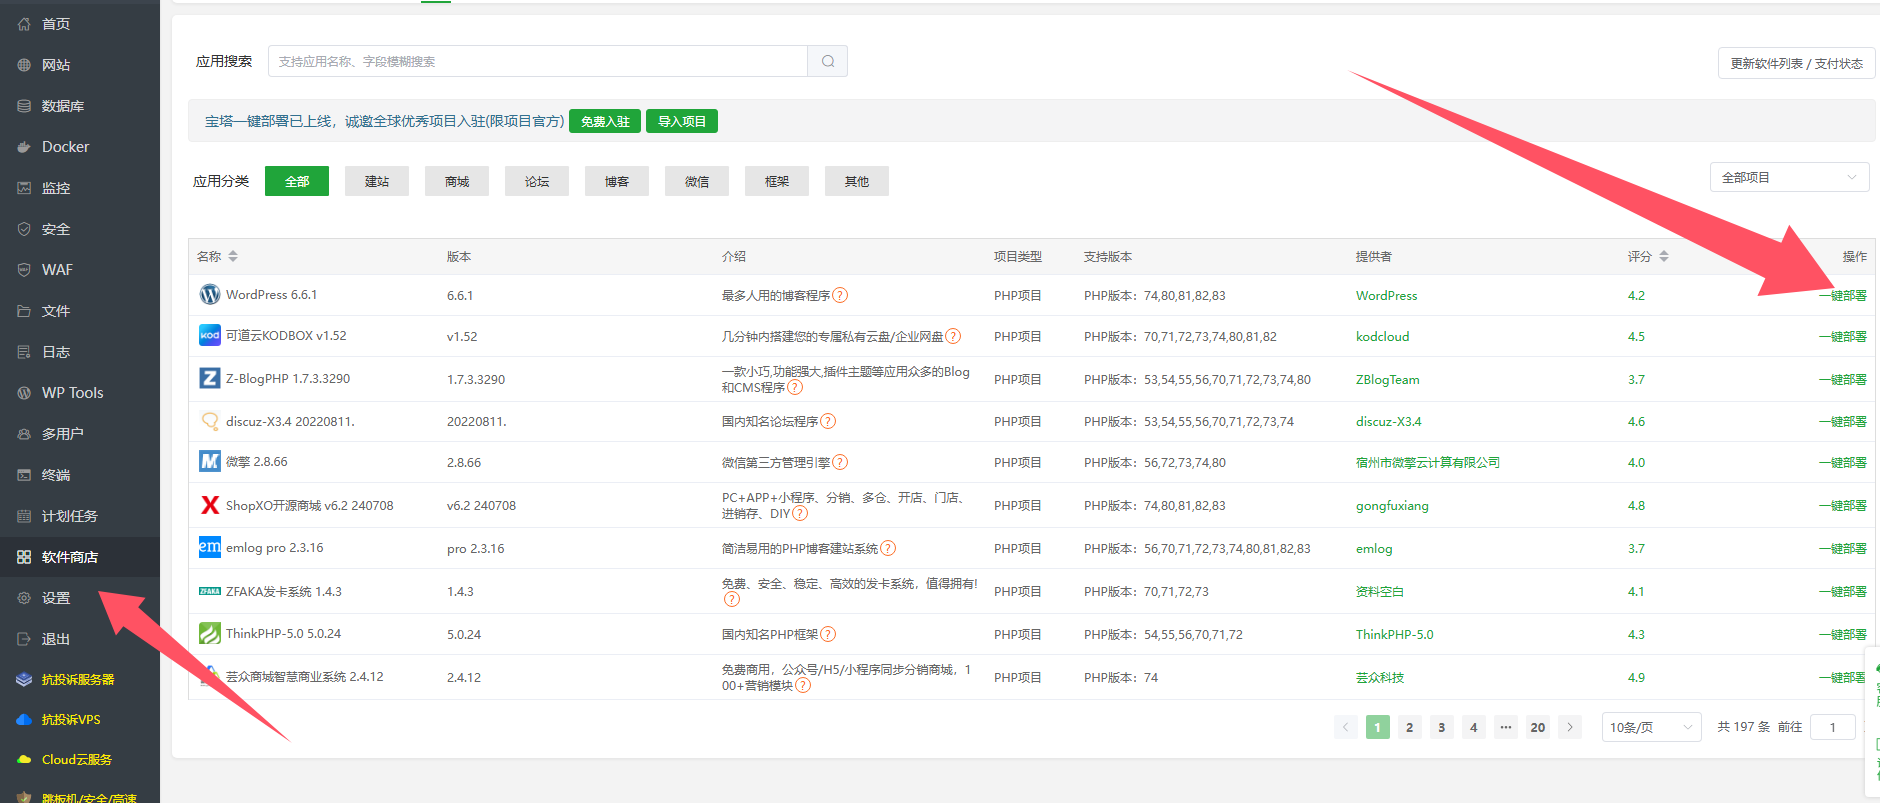Go to page 2

(1409, 727)
